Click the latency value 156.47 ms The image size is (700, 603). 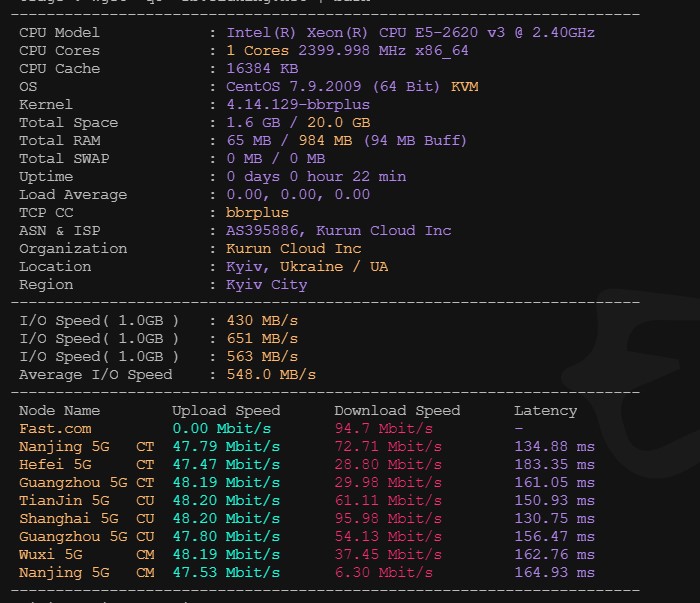click(x=554, y=536)
